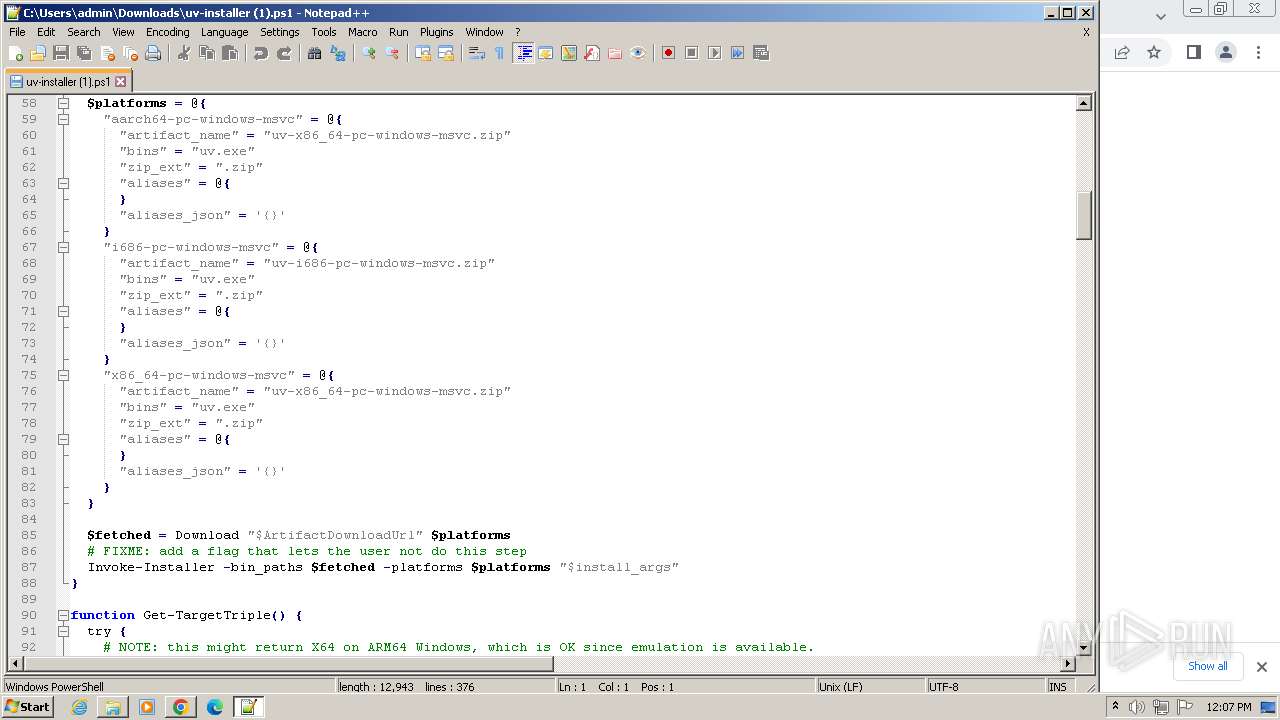
Task: Open the File menu
Action: click(17, 32)
